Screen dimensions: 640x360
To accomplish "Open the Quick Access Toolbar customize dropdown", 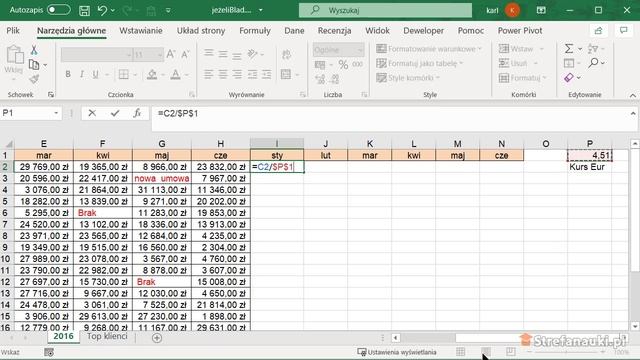I will (168, 10).
